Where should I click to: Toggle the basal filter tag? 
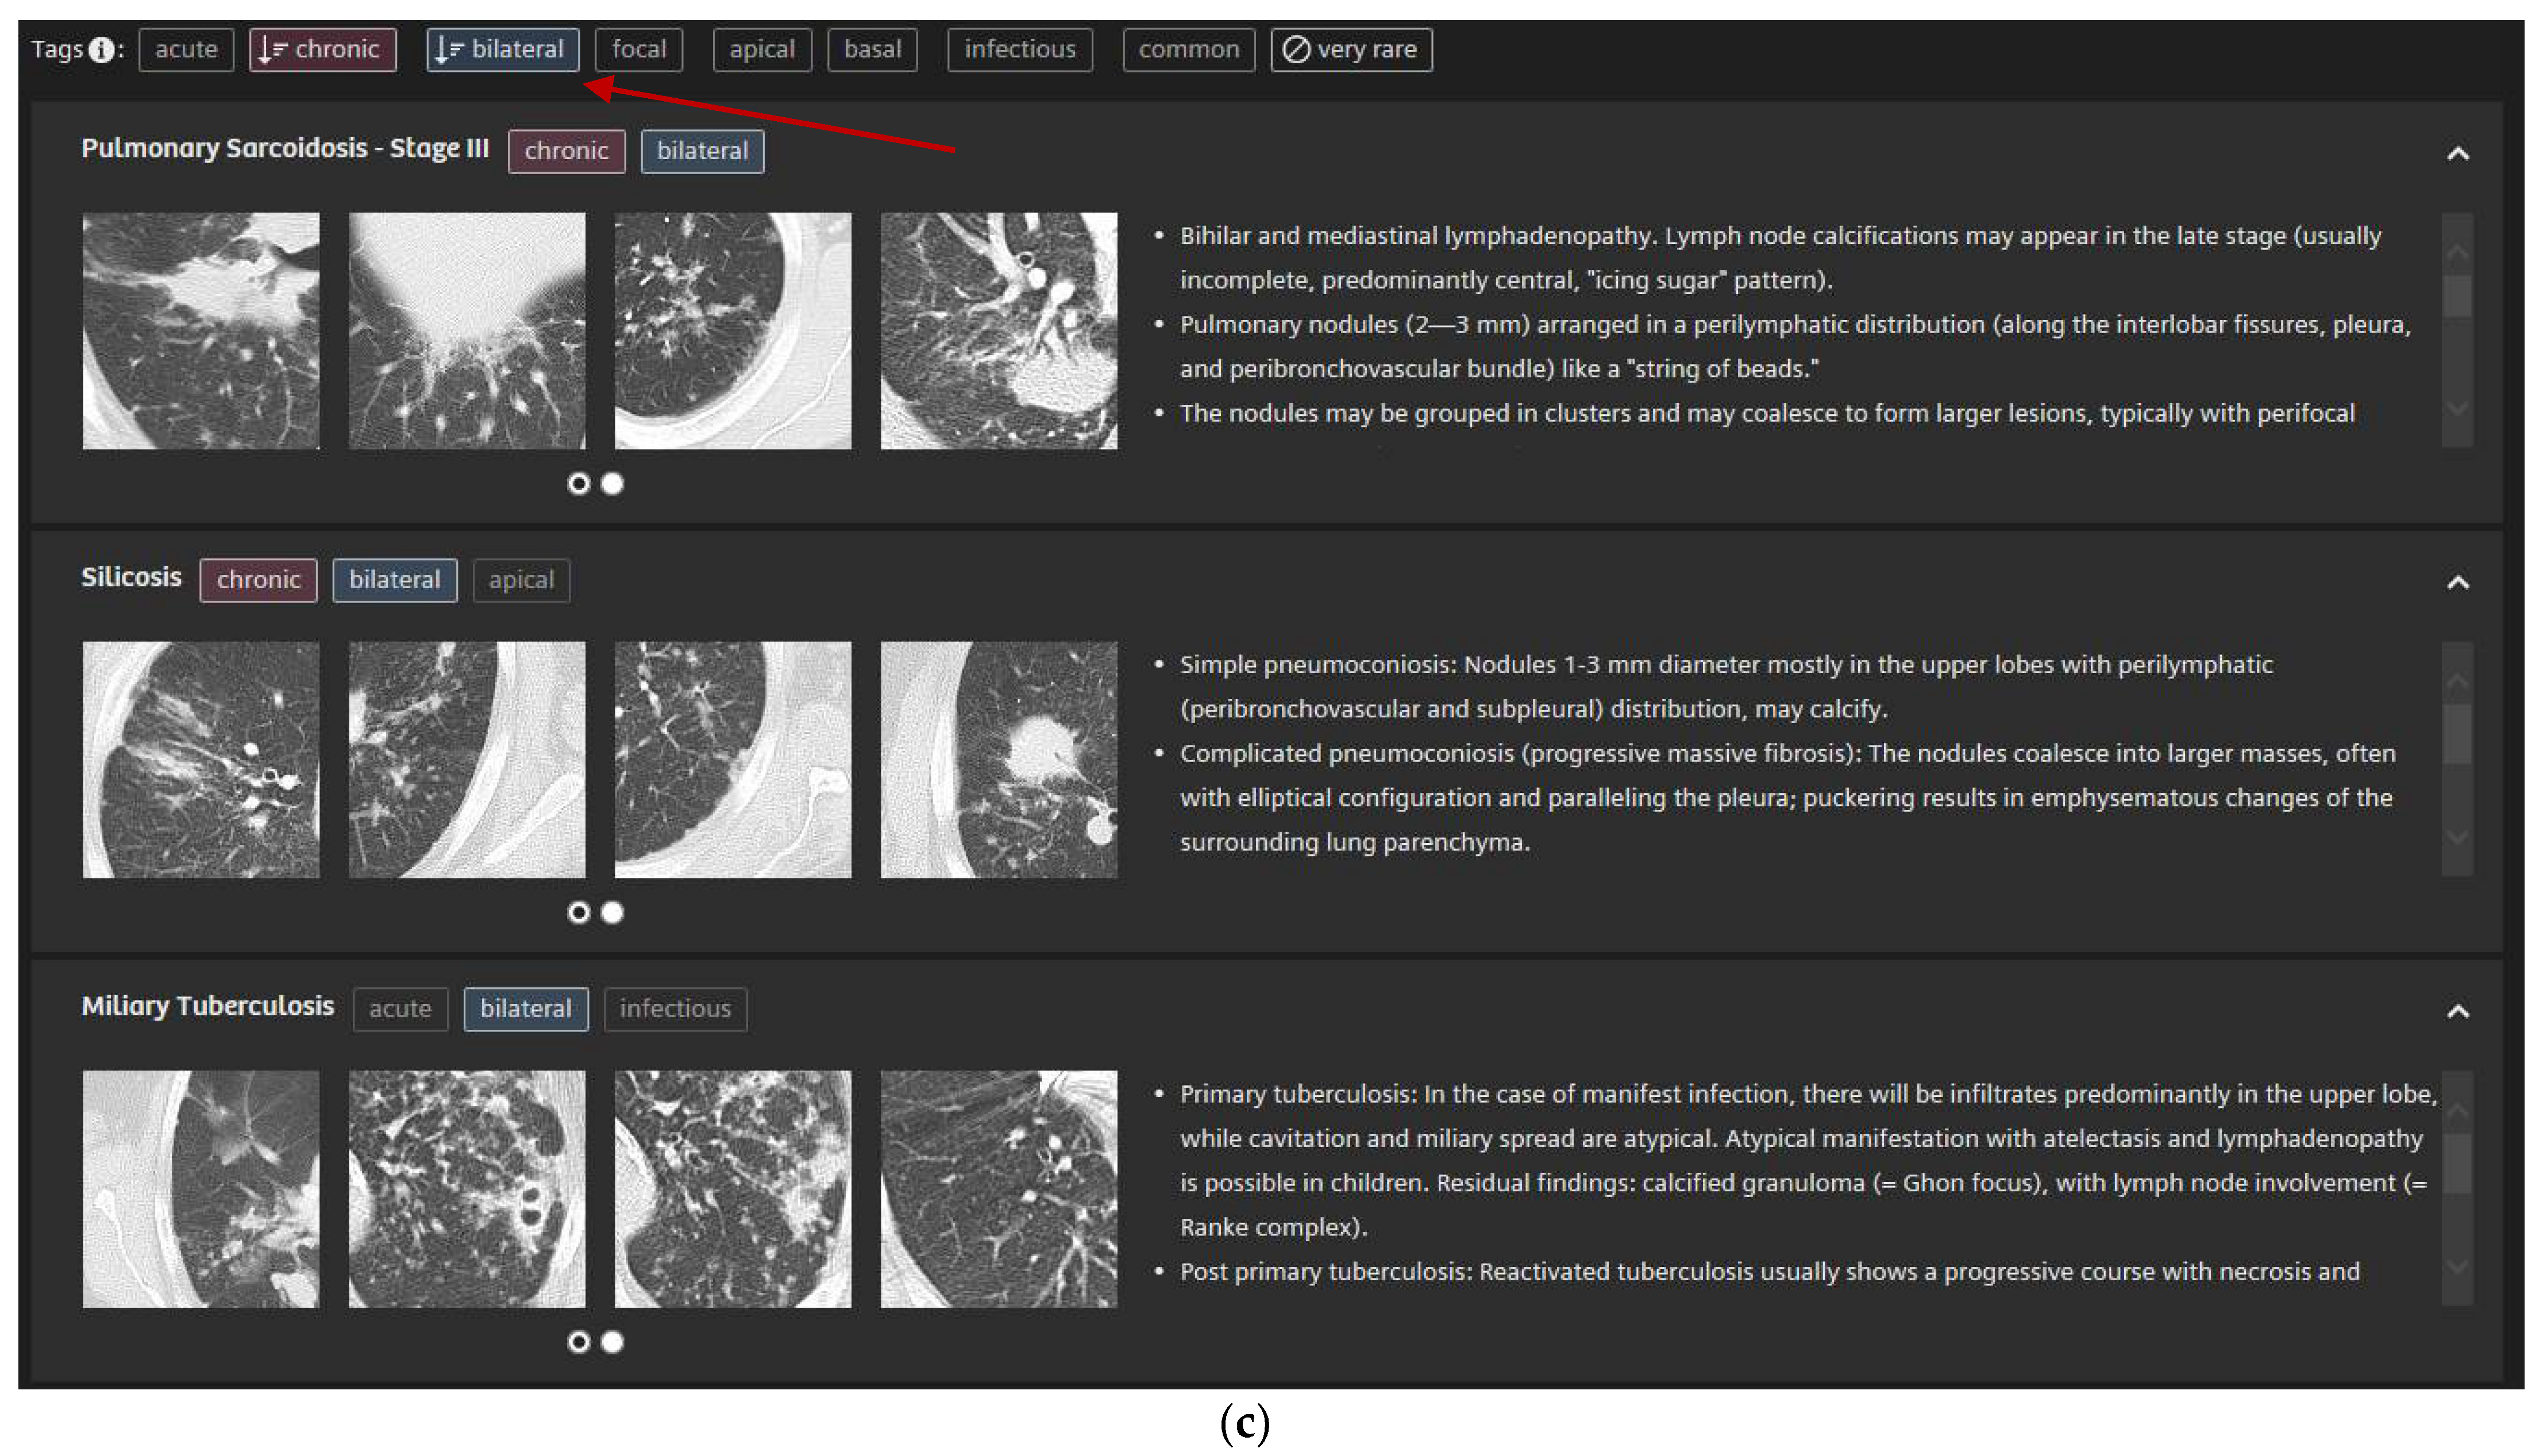click(x=872, y=49)
